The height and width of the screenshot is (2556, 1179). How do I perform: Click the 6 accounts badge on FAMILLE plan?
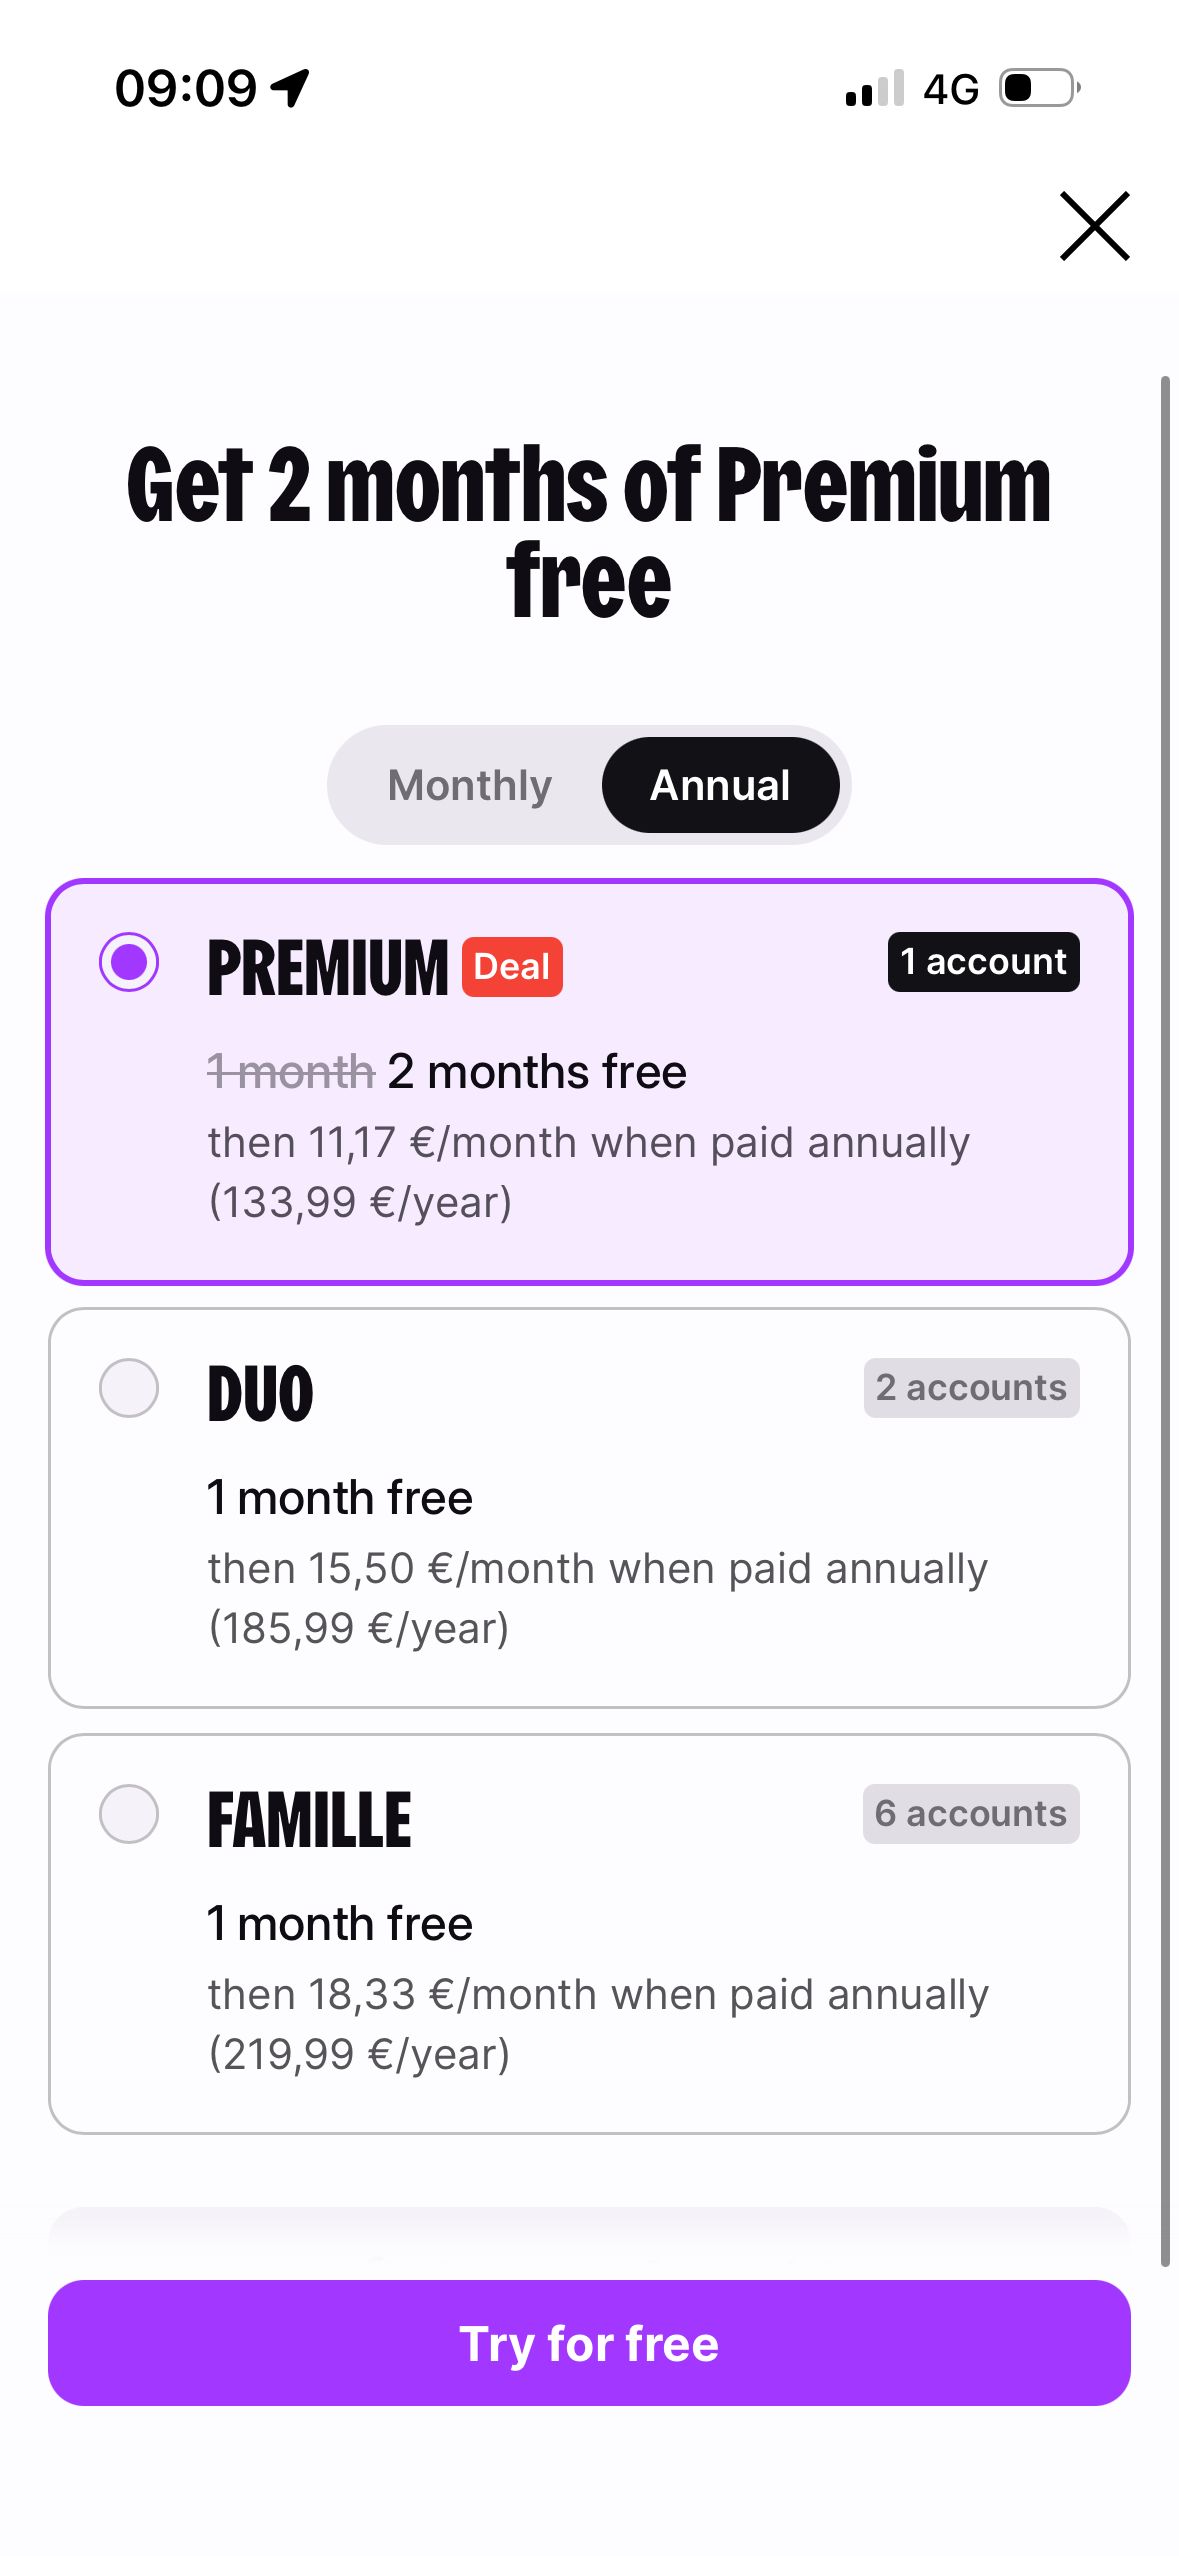(969, 1813)
